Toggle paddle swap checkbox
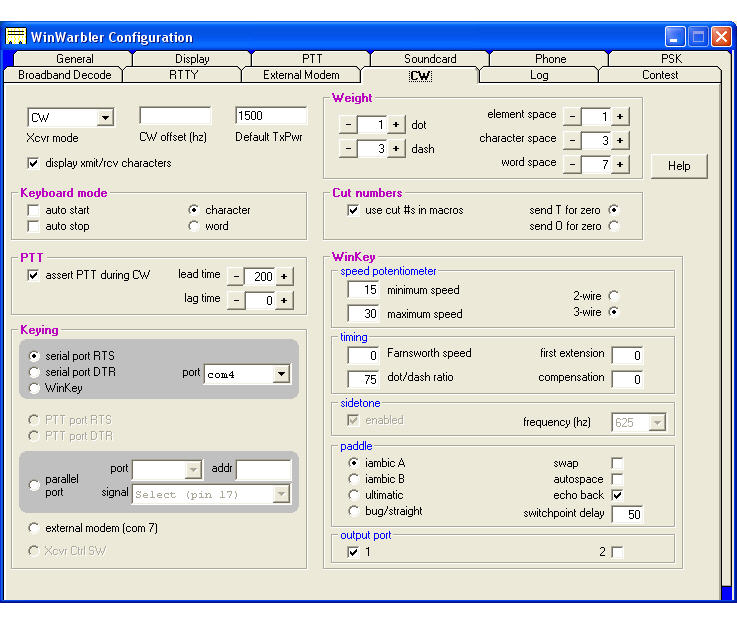Viewport: 737px width, 630px height. coord(617,463)
